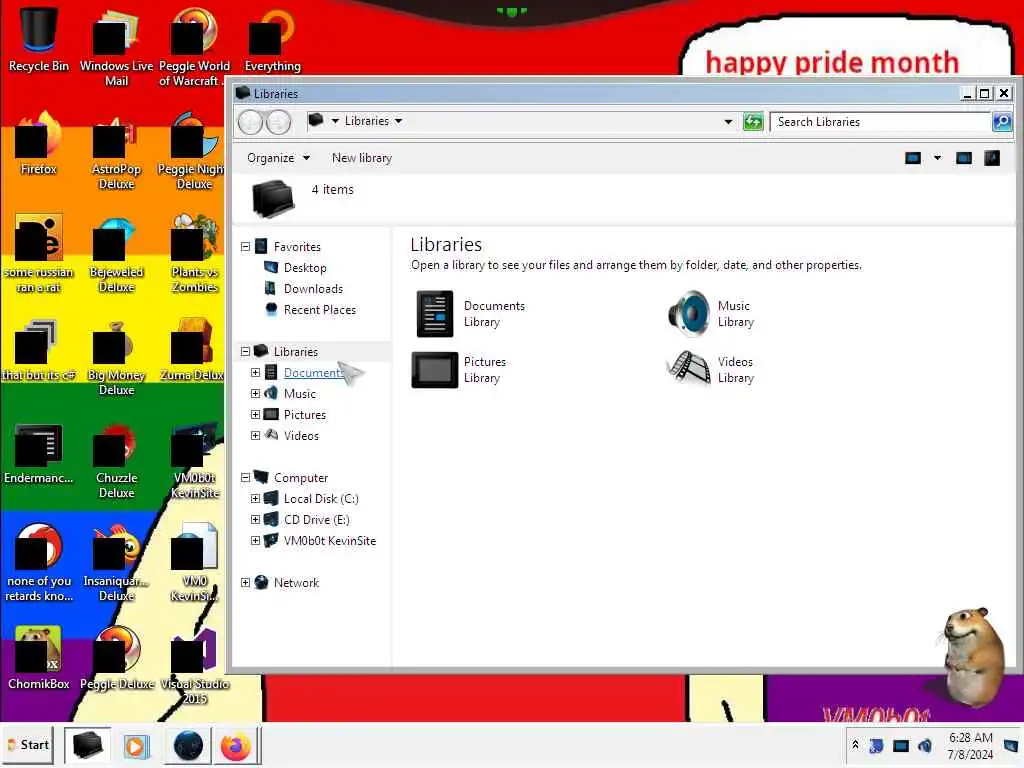Expand CD Drive (E:) node
This screenshot has height=768, width=1024.
(x=255, y=519)
